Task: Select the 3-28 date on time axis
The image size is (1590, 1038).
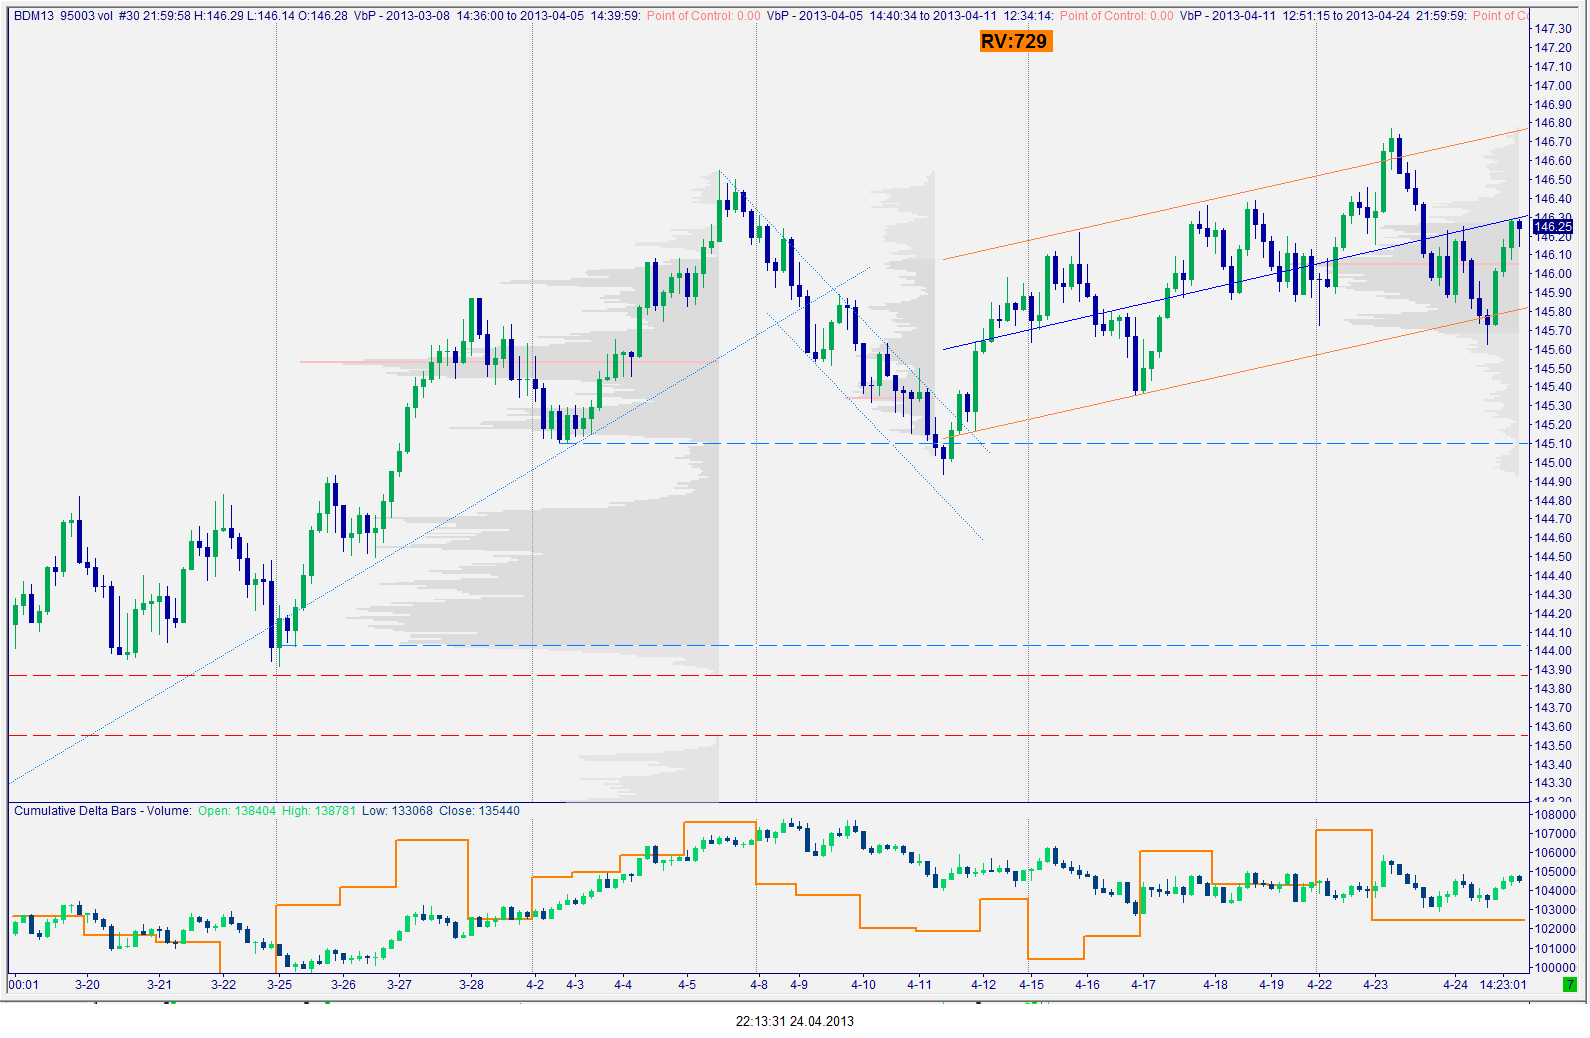Action: point(471,985)
